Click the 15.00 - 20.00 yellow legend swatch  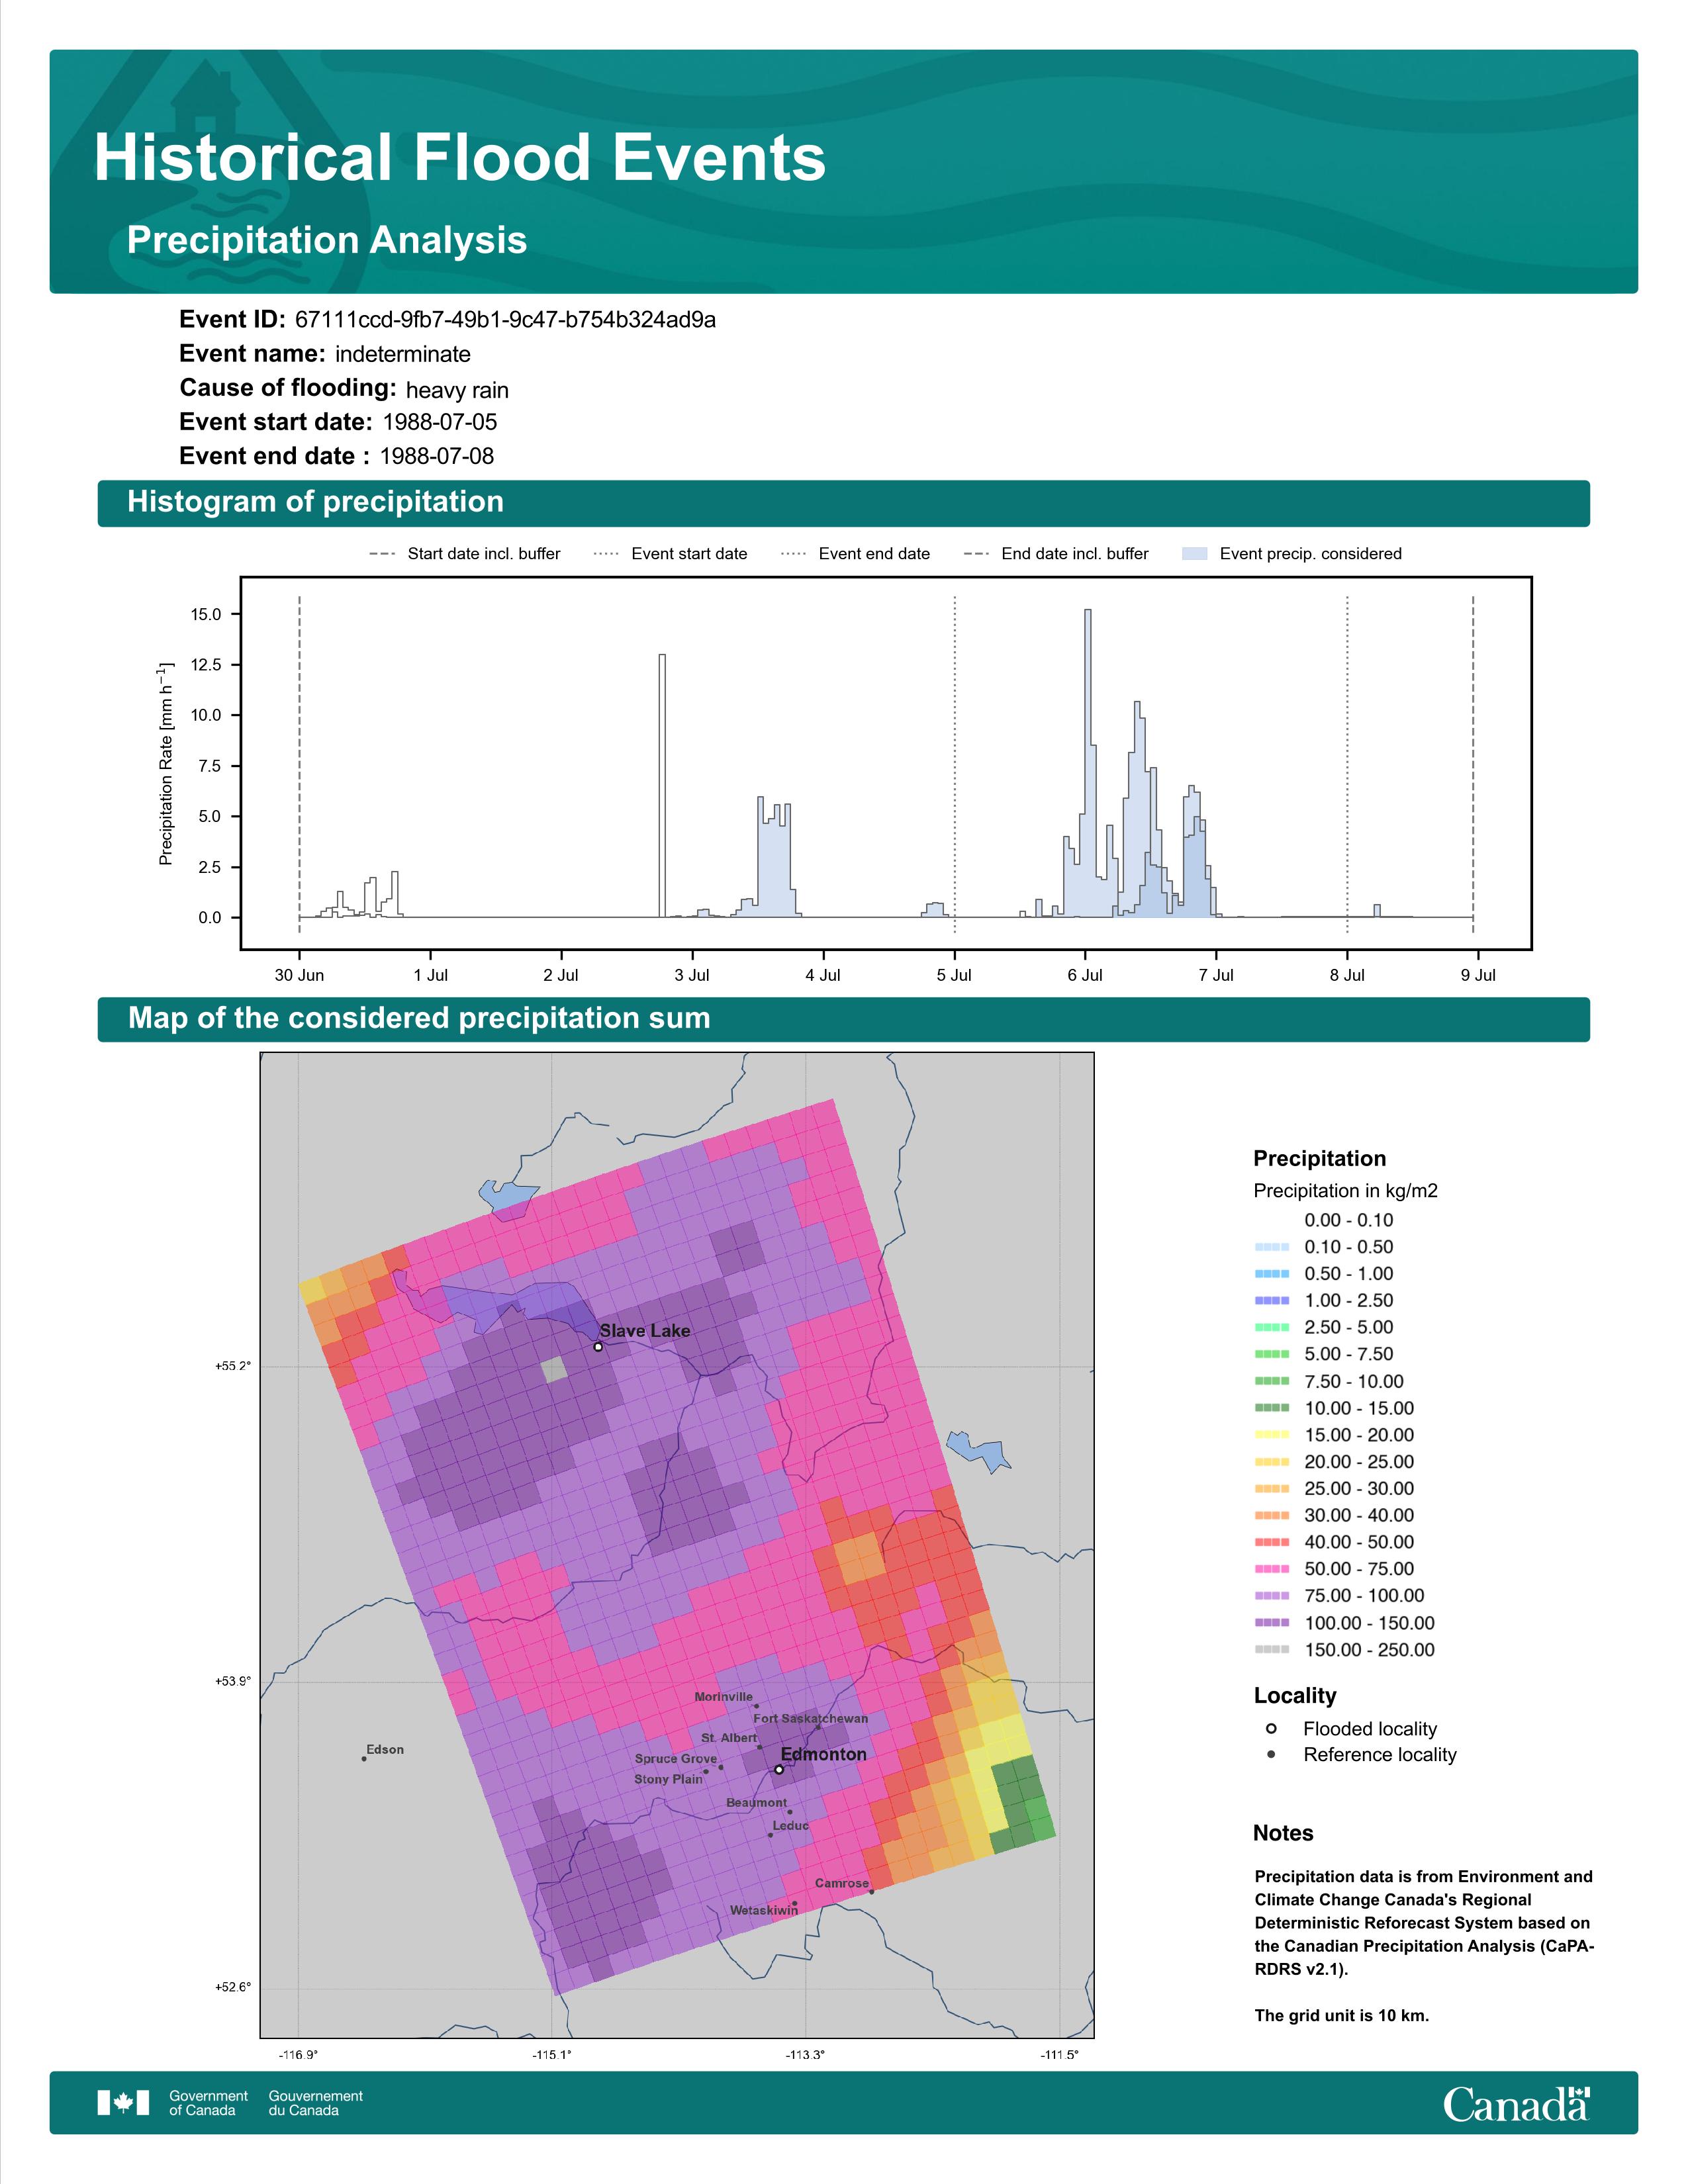tap(1272, 1435)
